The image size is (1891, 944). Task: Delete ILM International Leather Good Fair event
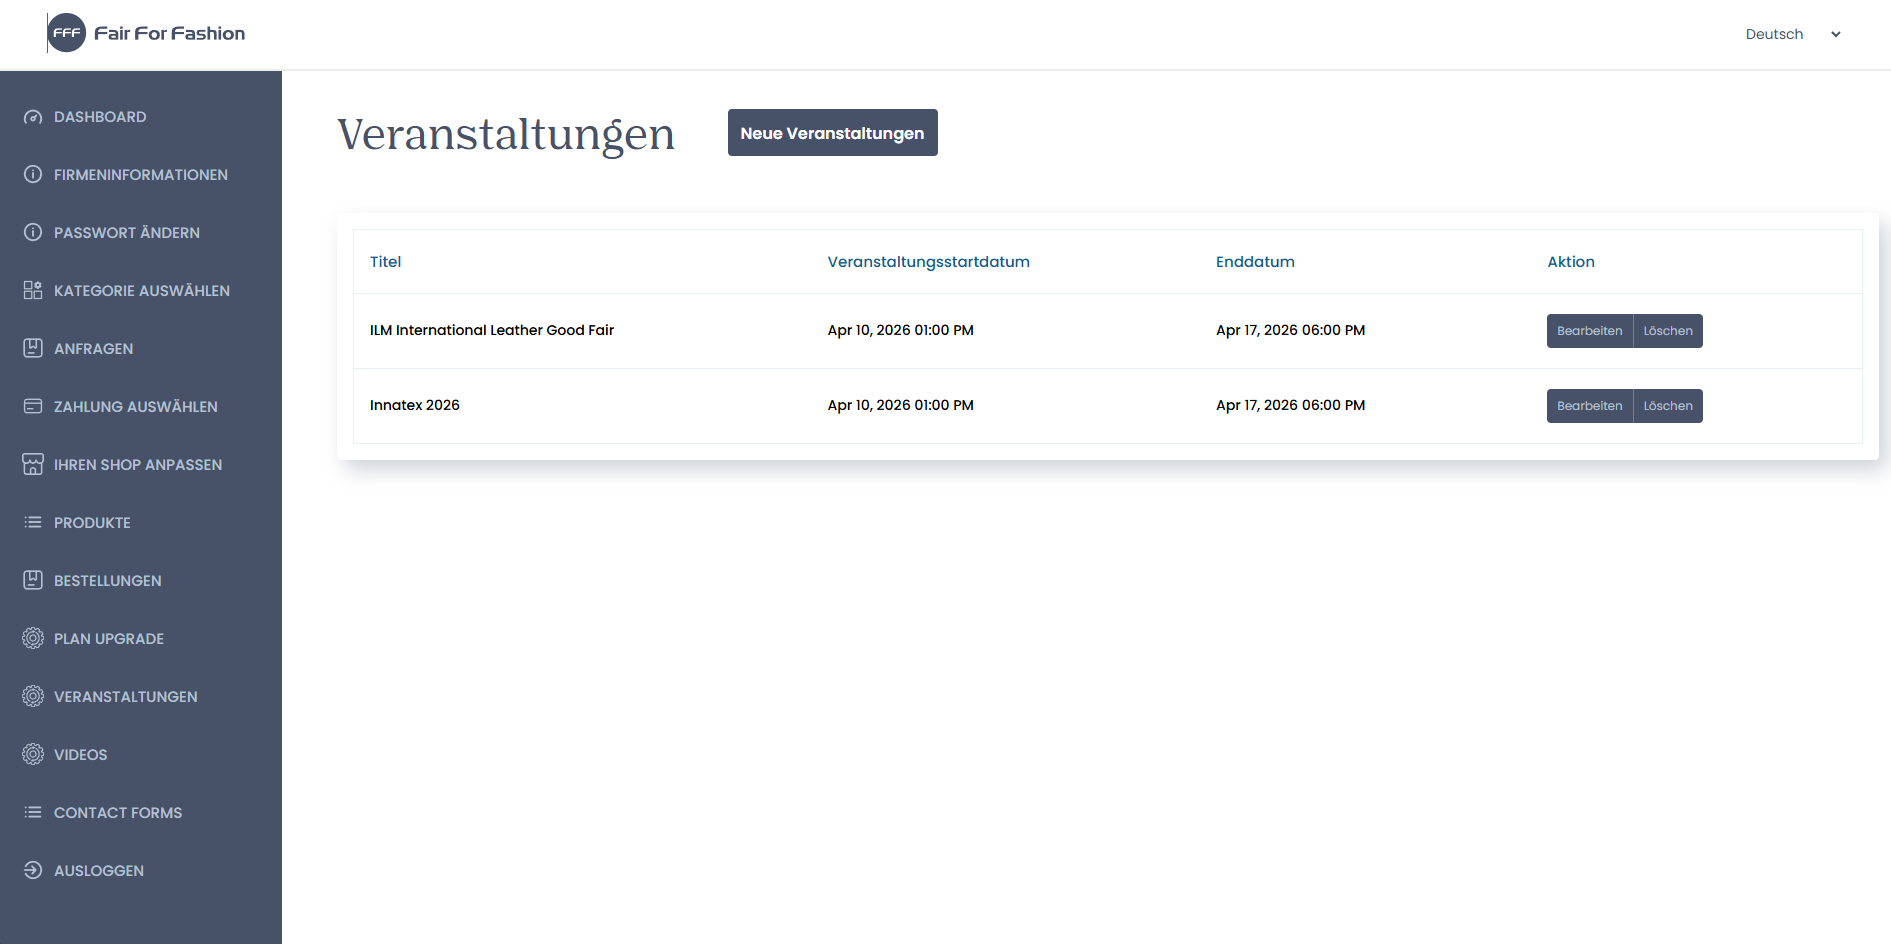1668,331
